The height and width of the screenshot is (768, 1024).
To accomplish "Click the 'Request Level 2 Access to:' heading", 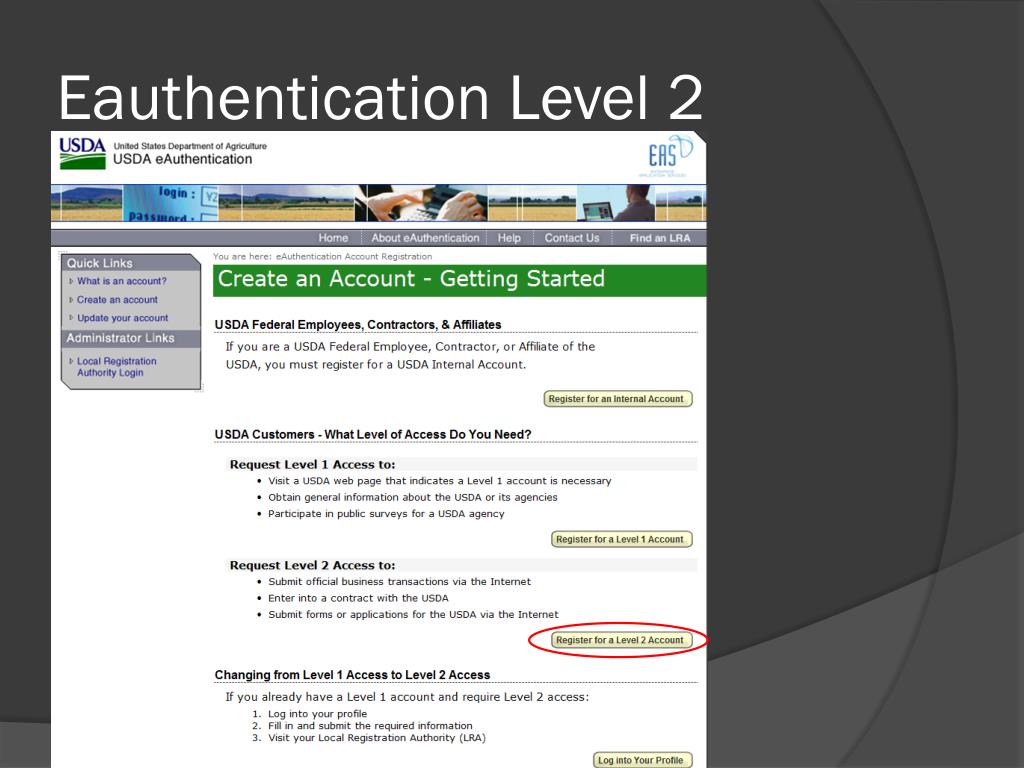I will [312, 566].
